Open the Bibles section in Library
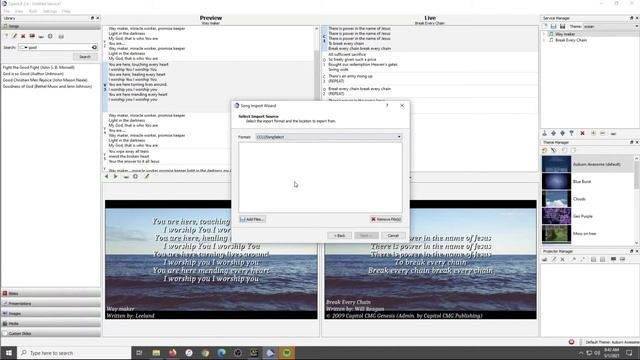The height and width of the screenshot is (360, 640). (51, 293)
